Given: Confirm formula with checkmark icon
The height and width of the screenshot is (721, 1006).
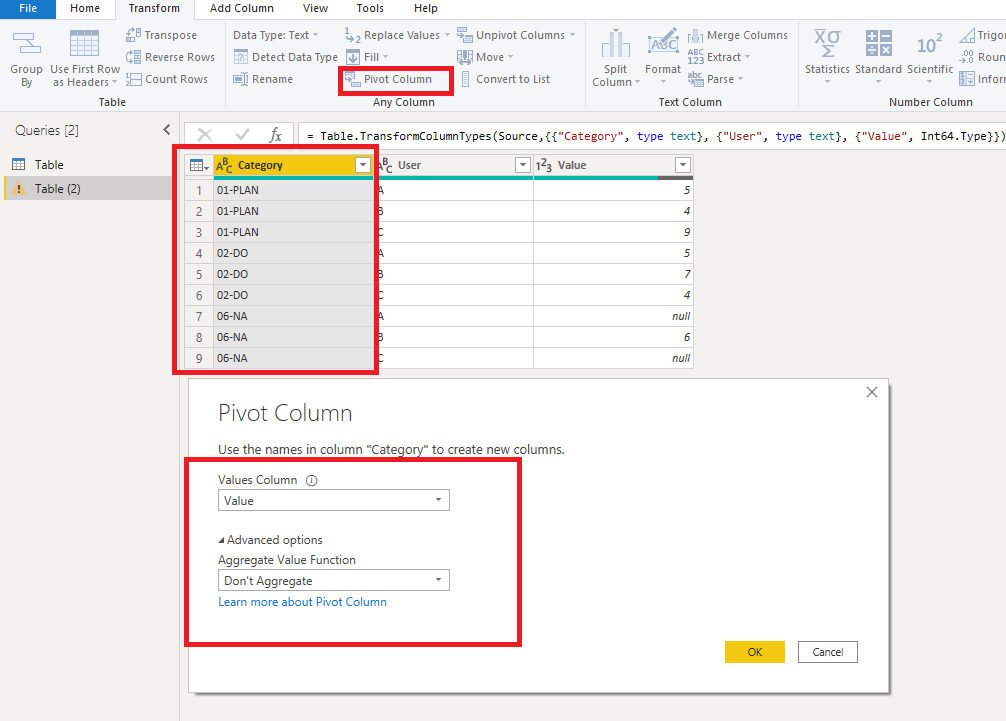Looking at the screenshot, I should point(242,135).
